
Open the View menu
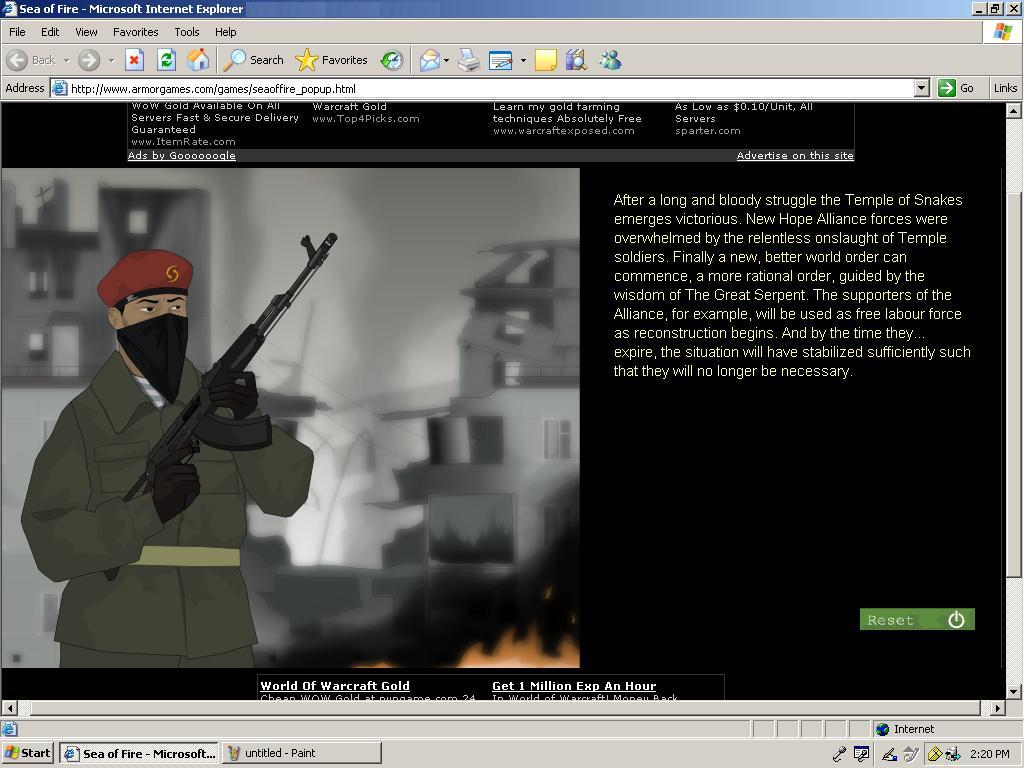[x=86, y=32]
